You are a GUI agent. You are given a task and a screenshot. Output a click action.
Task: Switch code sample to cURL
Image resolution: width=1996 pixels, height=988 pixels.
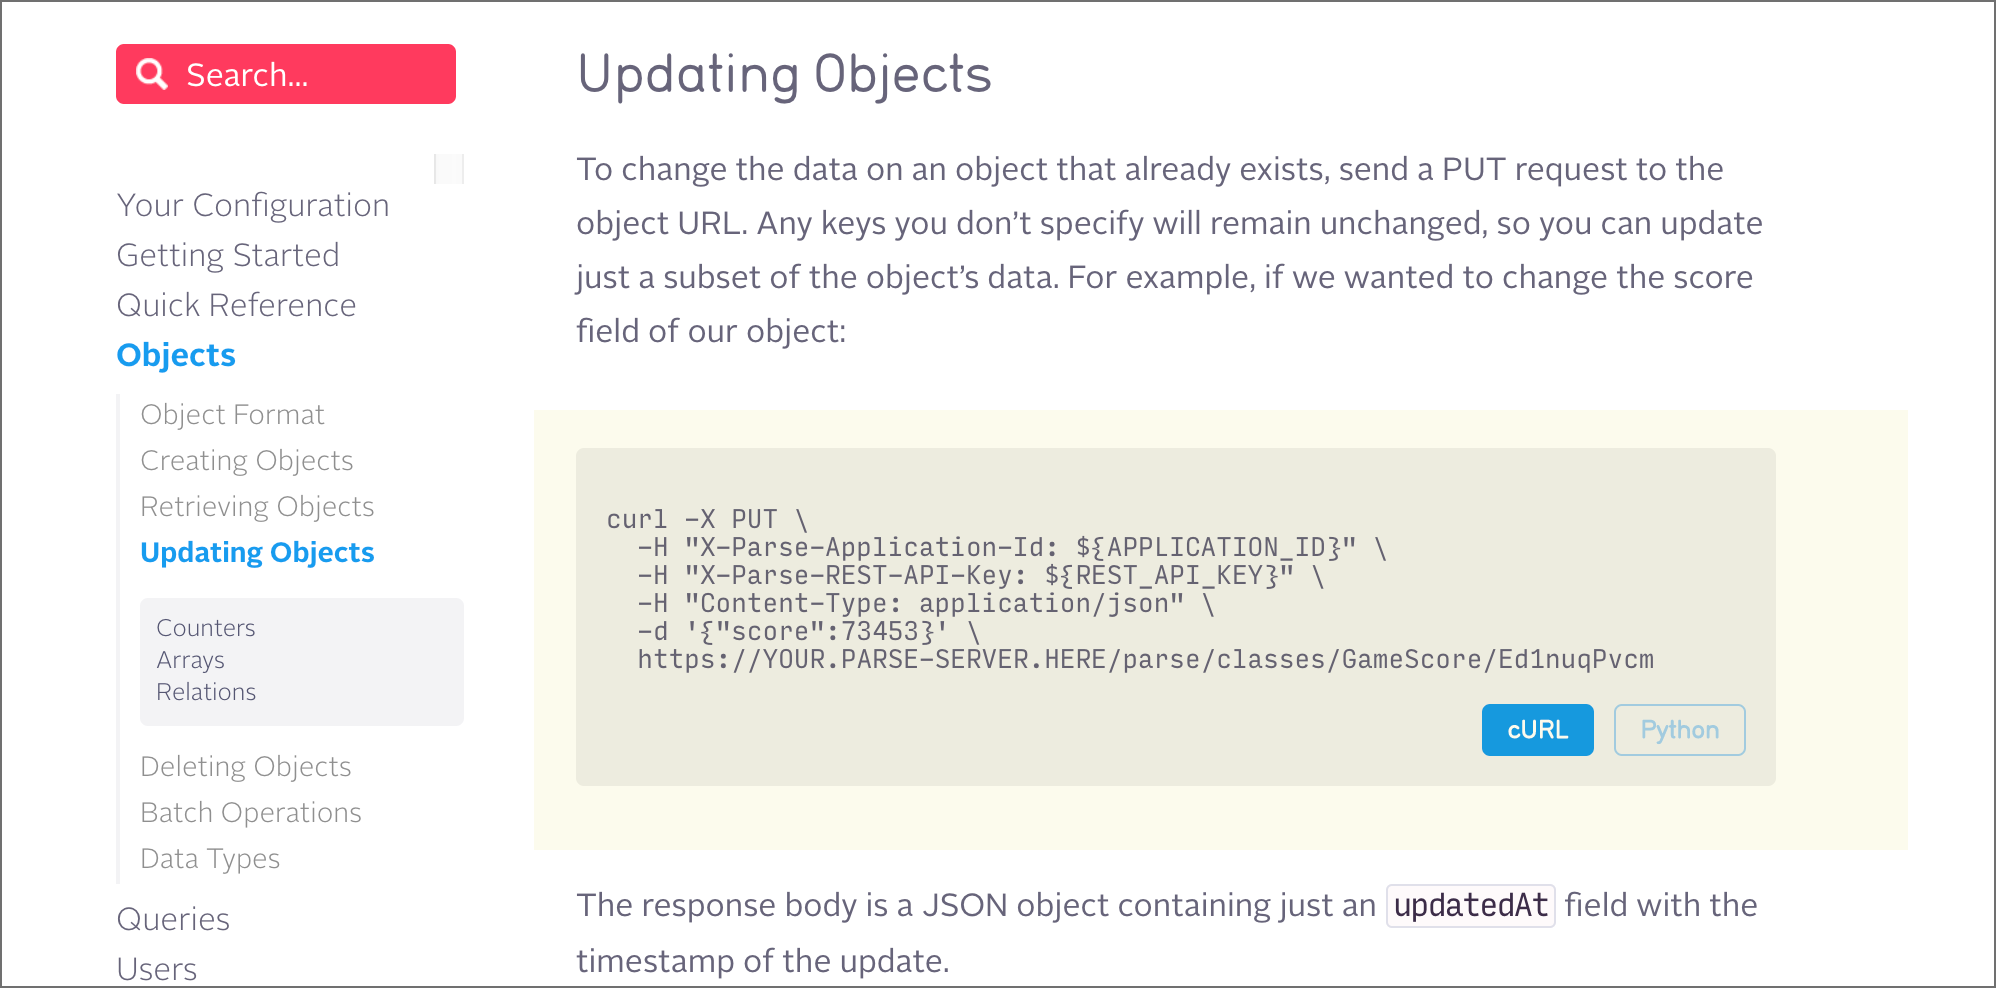pyautogui.click(x=1537, y=730)
